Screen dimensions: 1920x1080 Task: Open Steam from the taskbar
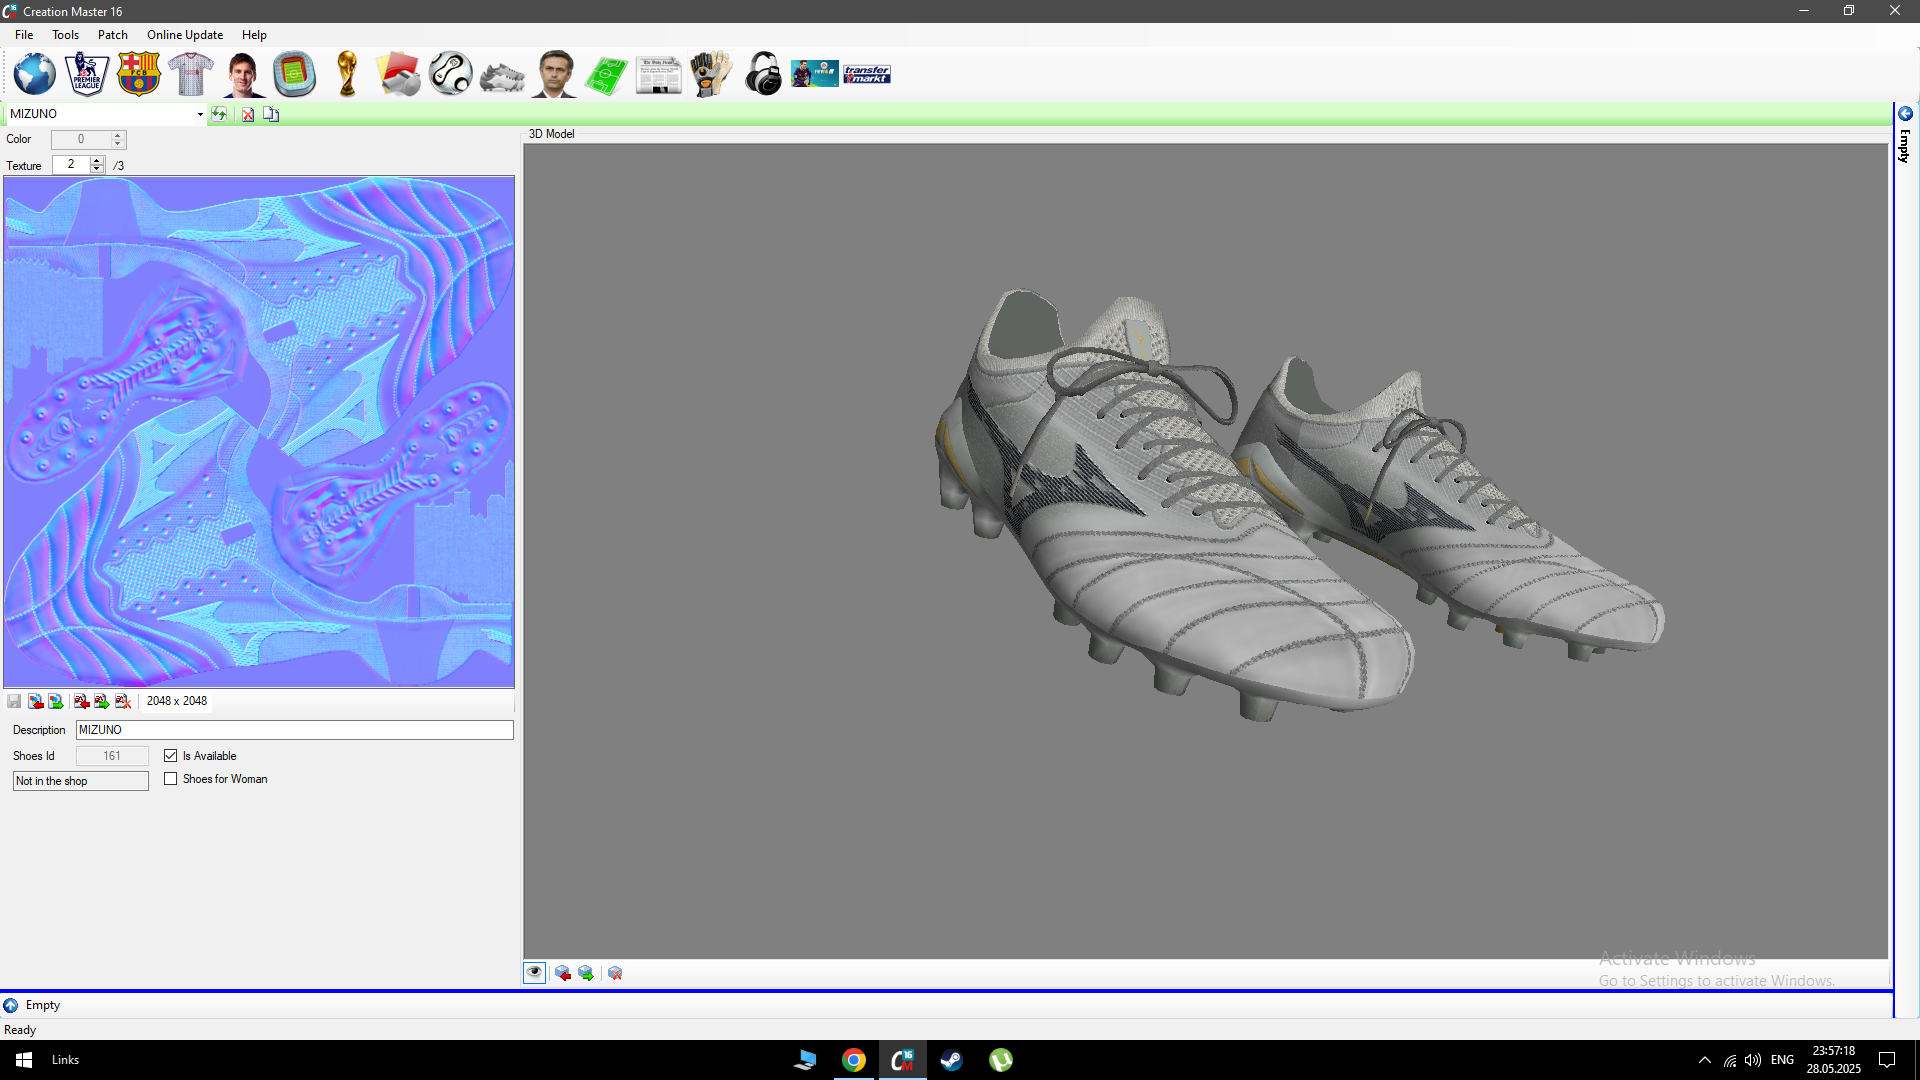pos(951,1060)
